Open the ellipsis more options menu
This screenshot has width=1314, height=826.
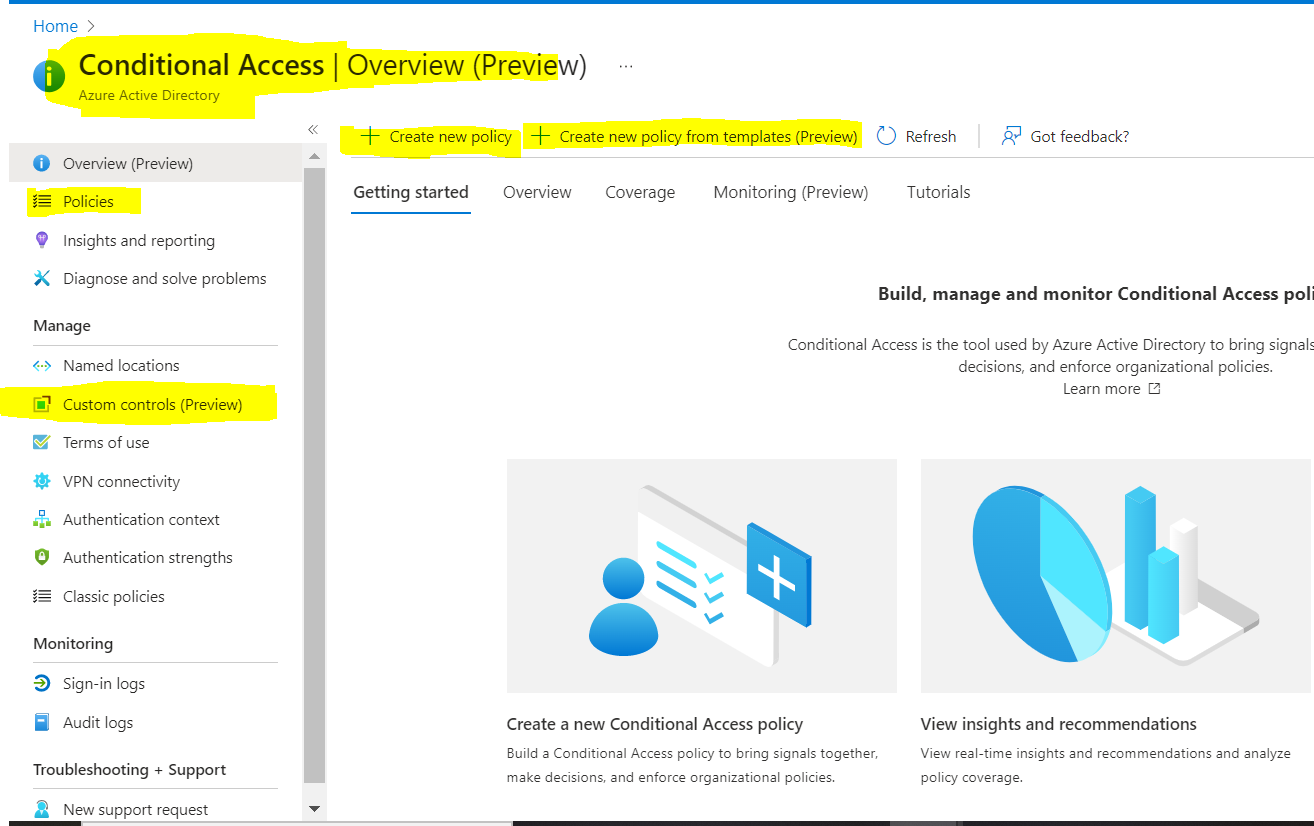coord(626,66)
